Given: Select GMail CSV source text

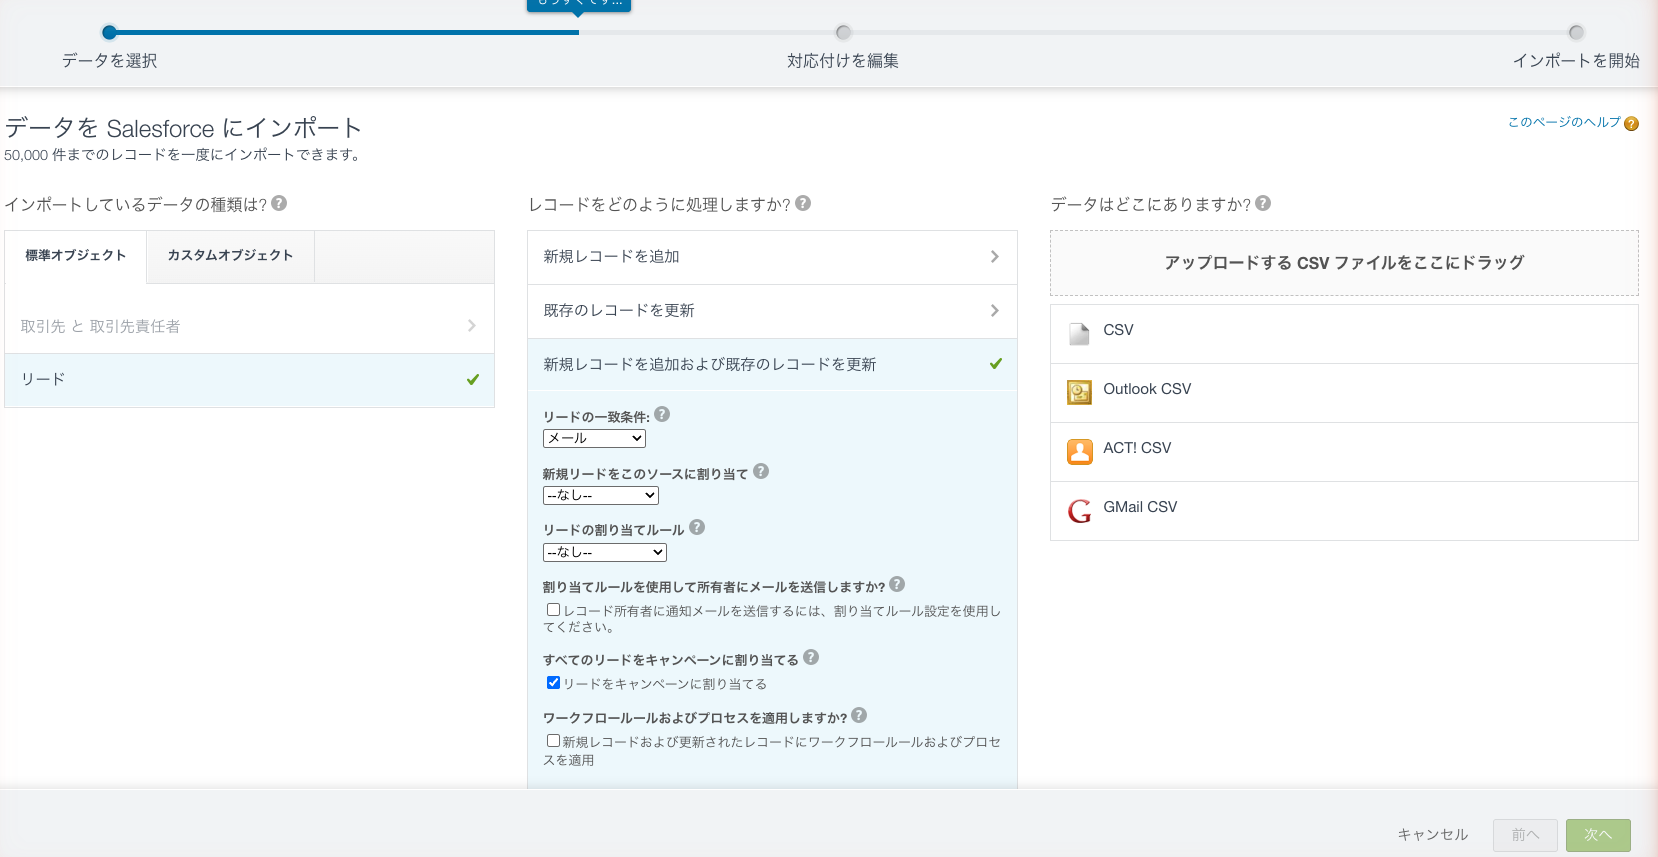Looking at the screenshot, I should coord(1140,507).
